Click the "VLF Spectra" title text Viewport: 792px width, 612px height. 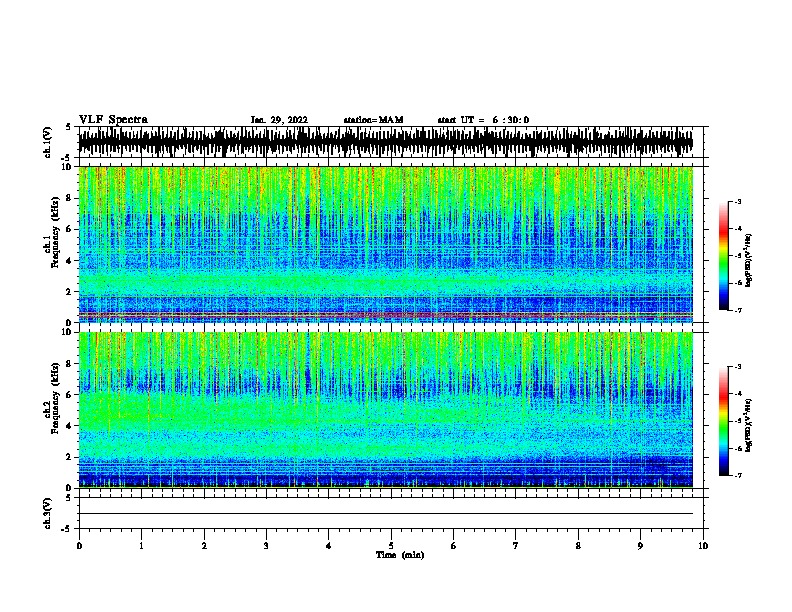[x=113, y=120]
